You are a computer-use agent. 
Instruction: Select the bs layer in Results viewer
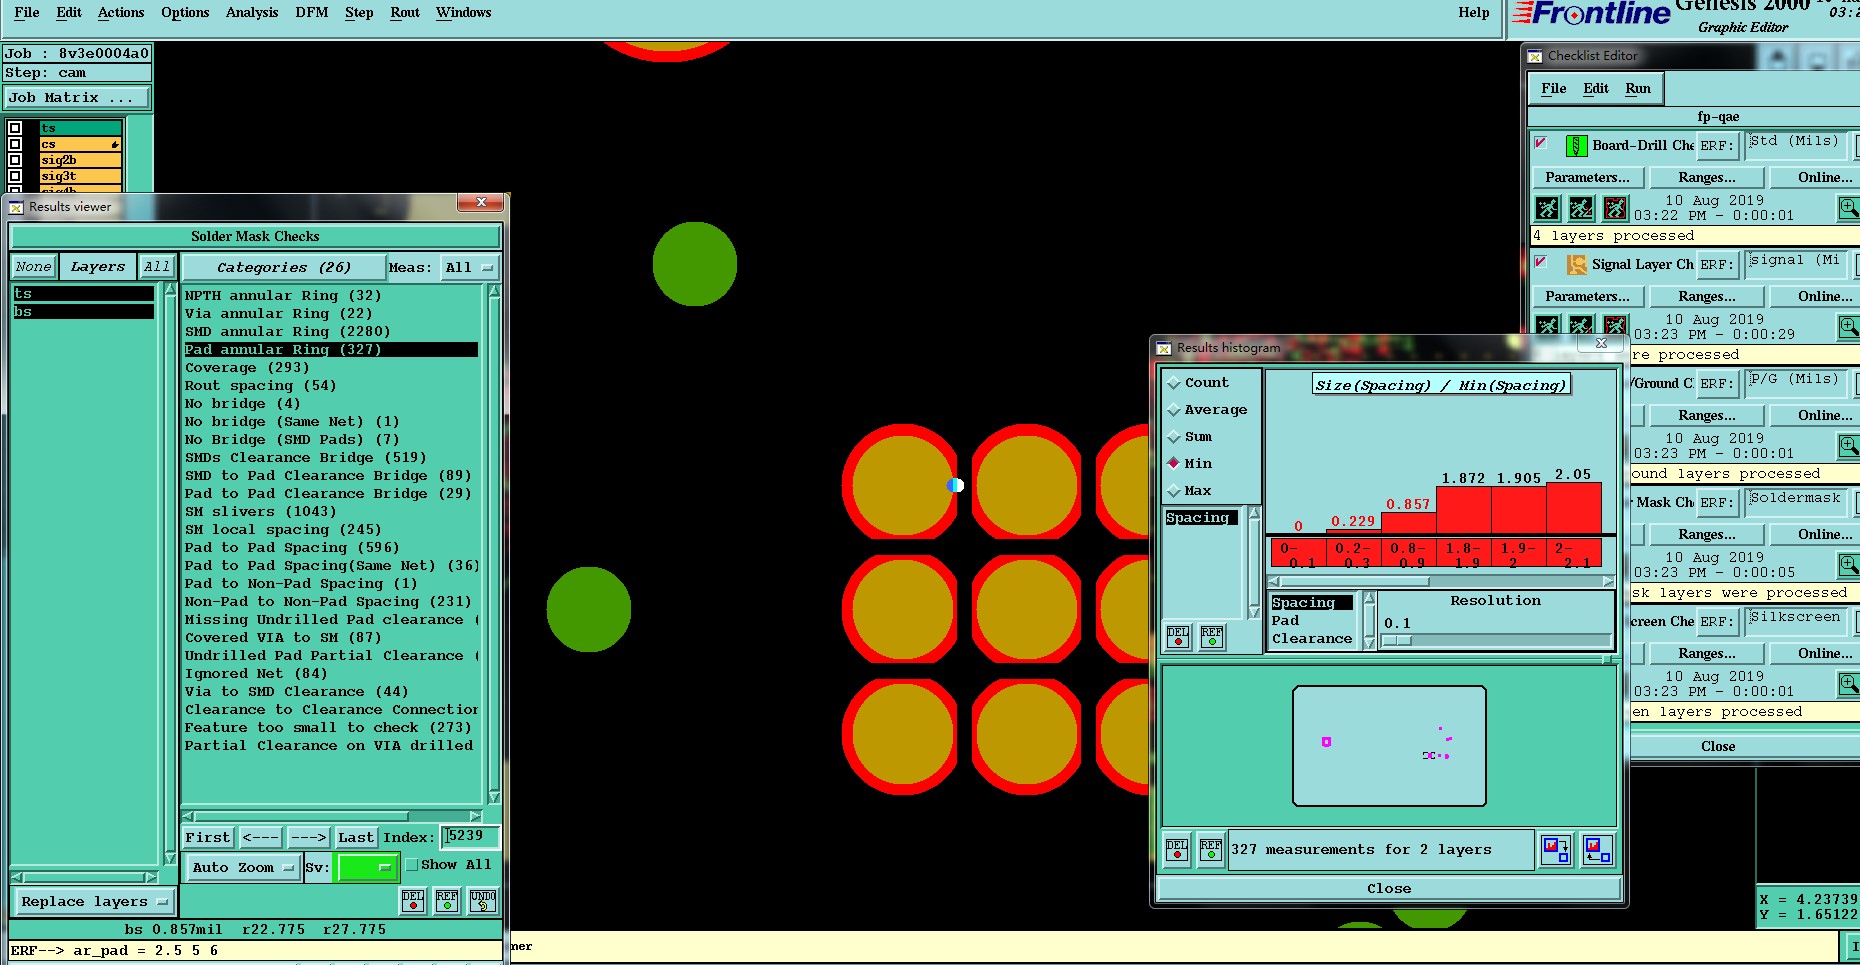click(84, 312)
